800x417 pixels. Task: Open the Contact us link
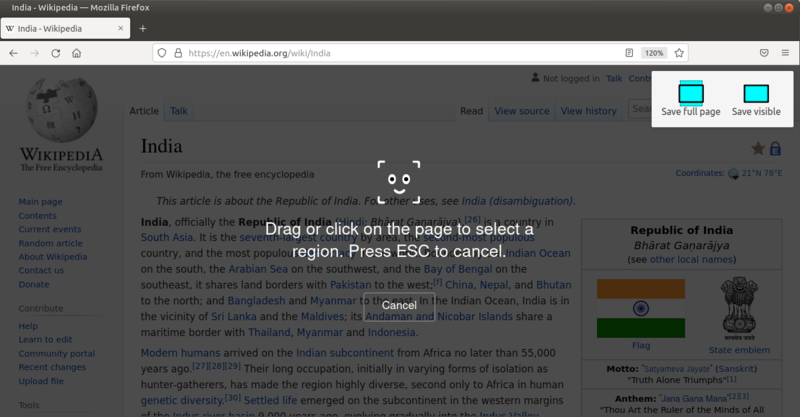coord(41,271)
